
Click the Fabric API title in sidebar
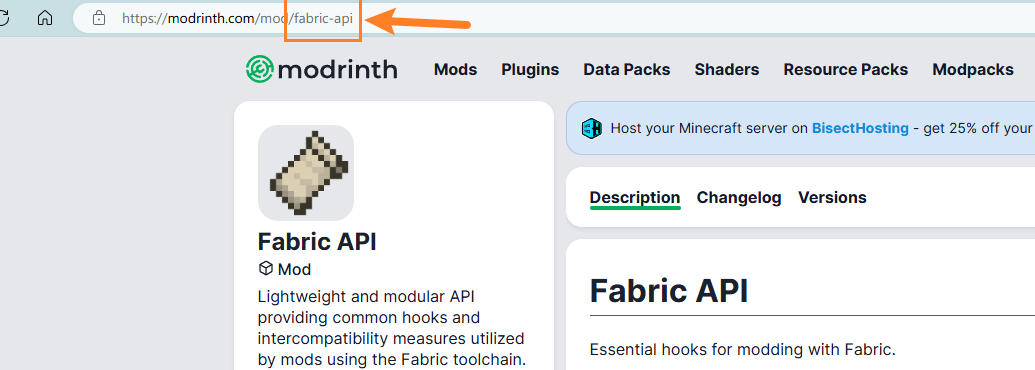317,241
